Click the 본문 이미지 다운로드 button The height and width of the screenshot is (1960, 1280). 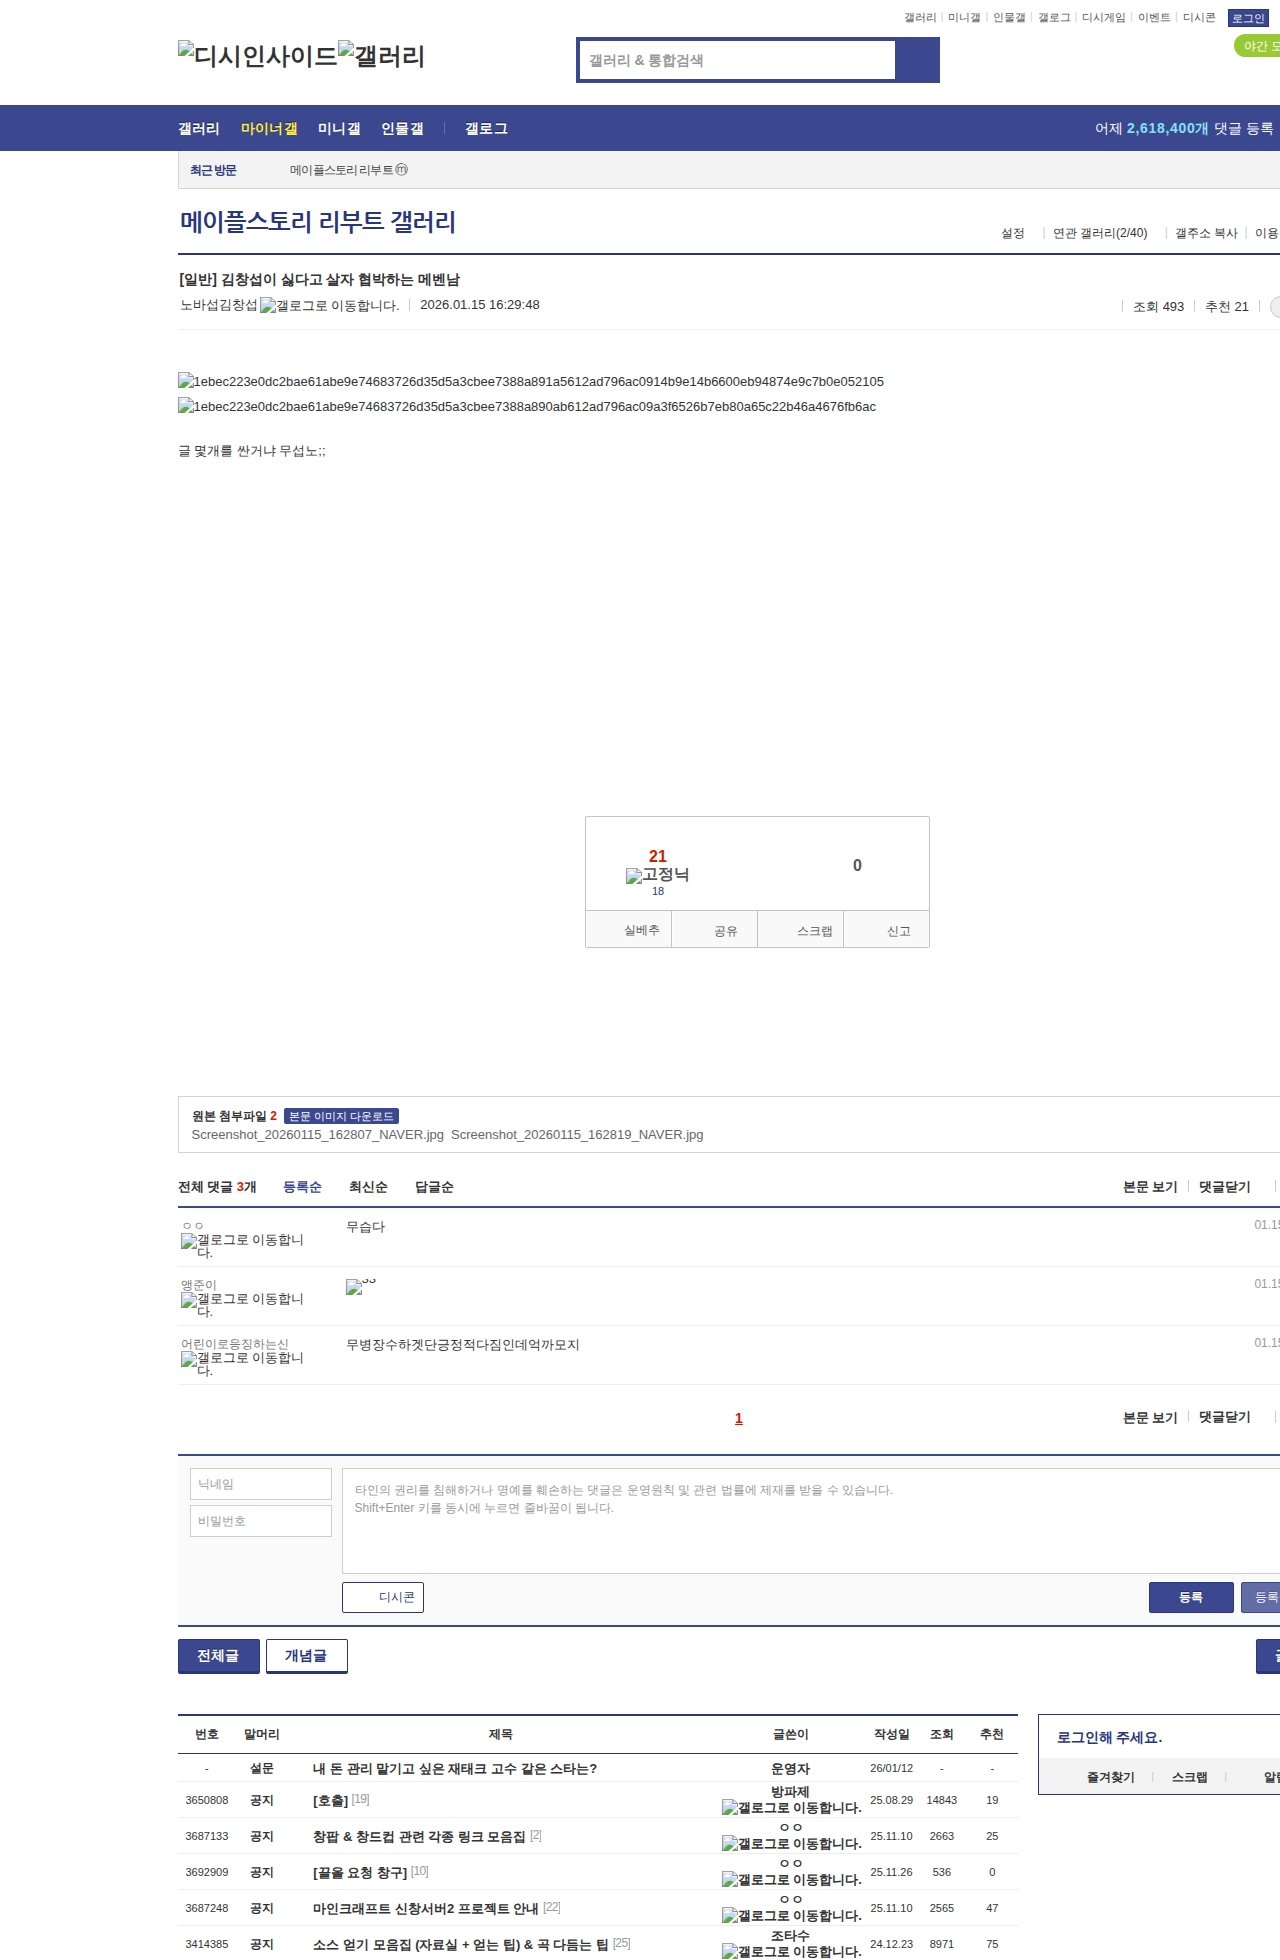(341, 1116)
